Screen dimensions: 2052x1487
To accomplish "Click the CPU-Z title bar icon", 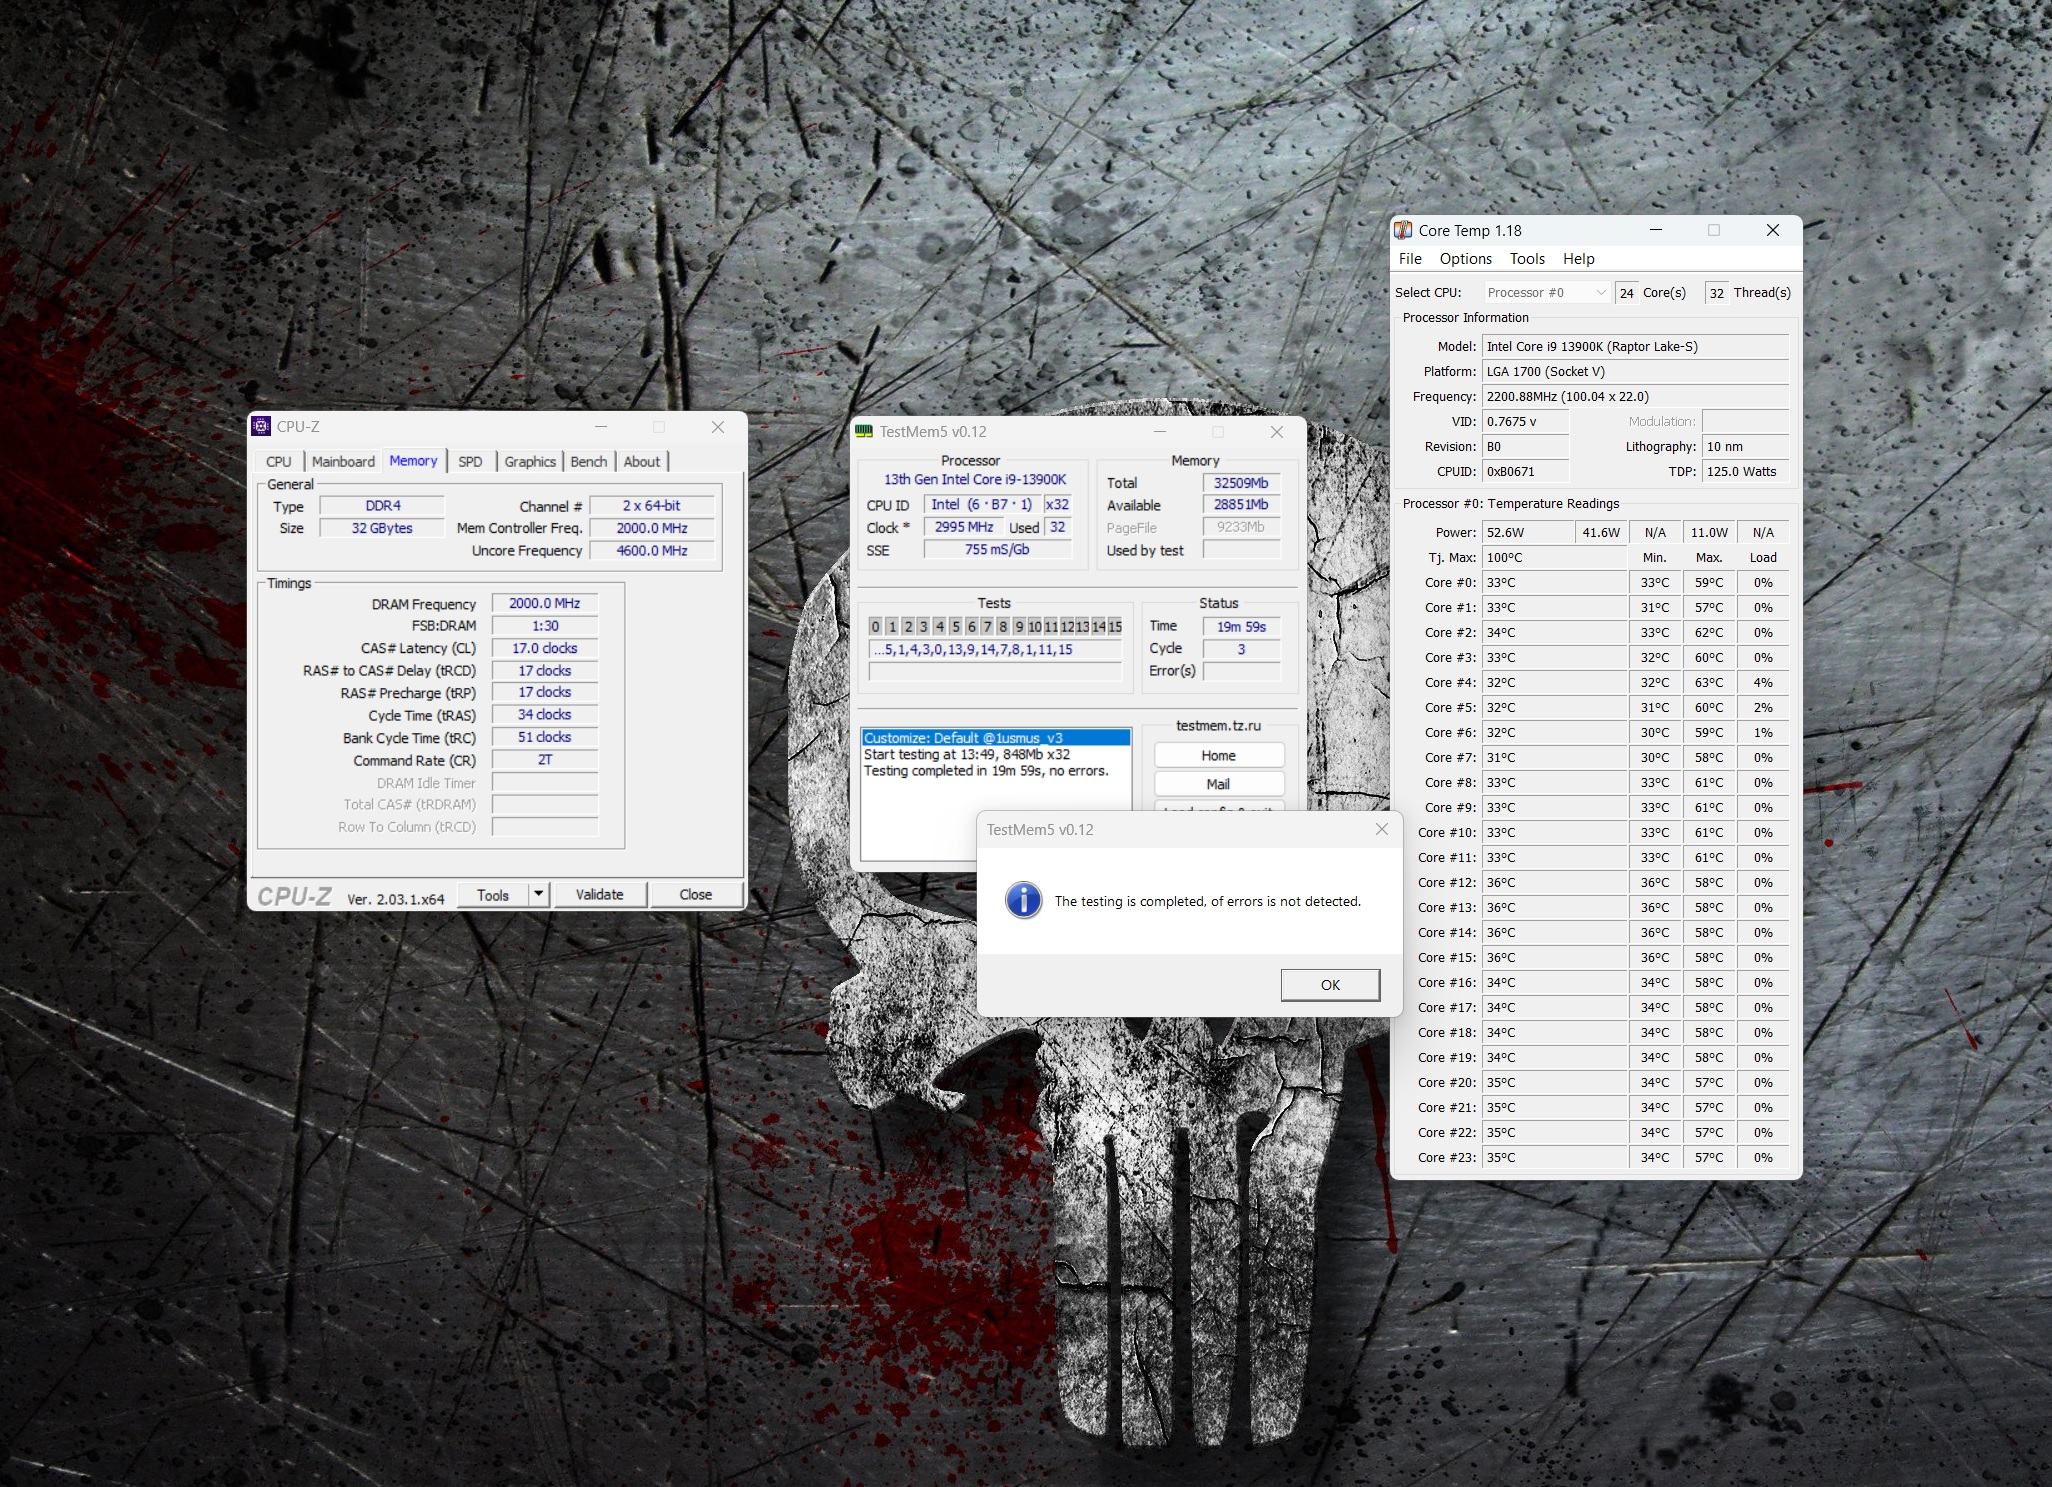I will click(x=261, y=426).
